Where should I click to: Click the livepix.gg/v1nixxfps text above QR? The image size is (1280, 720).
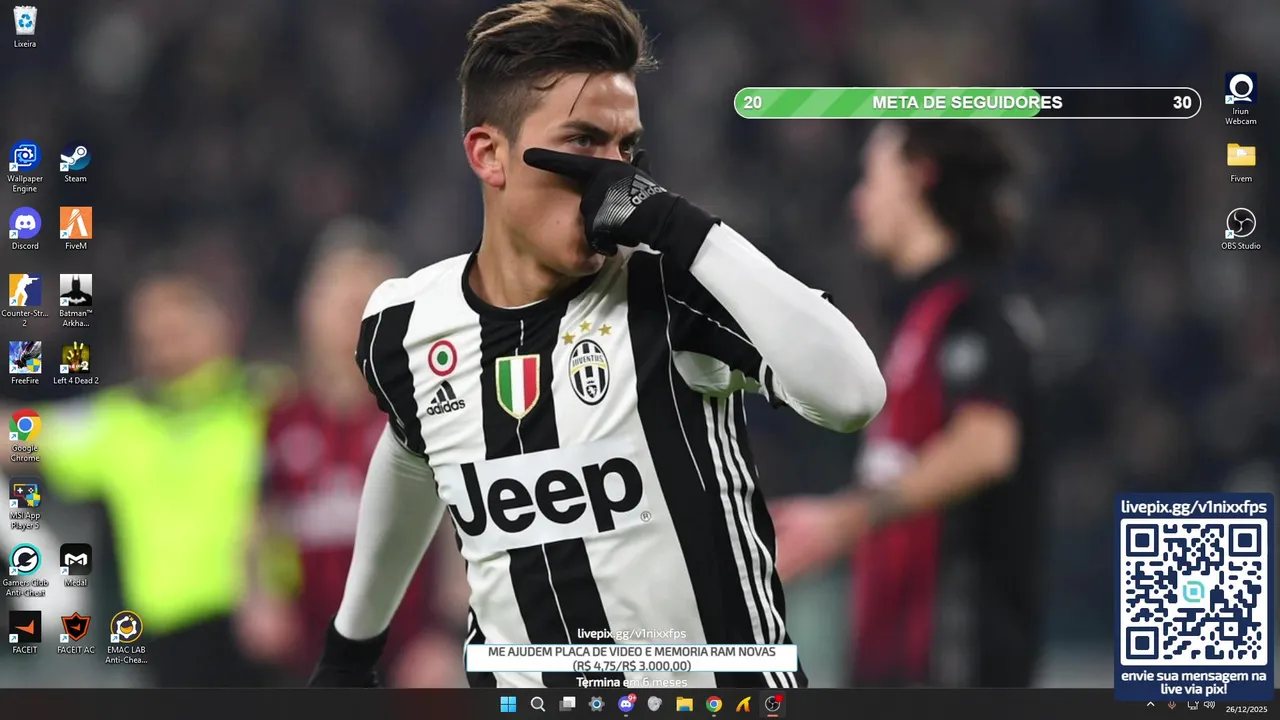(x=1193, y=507)
